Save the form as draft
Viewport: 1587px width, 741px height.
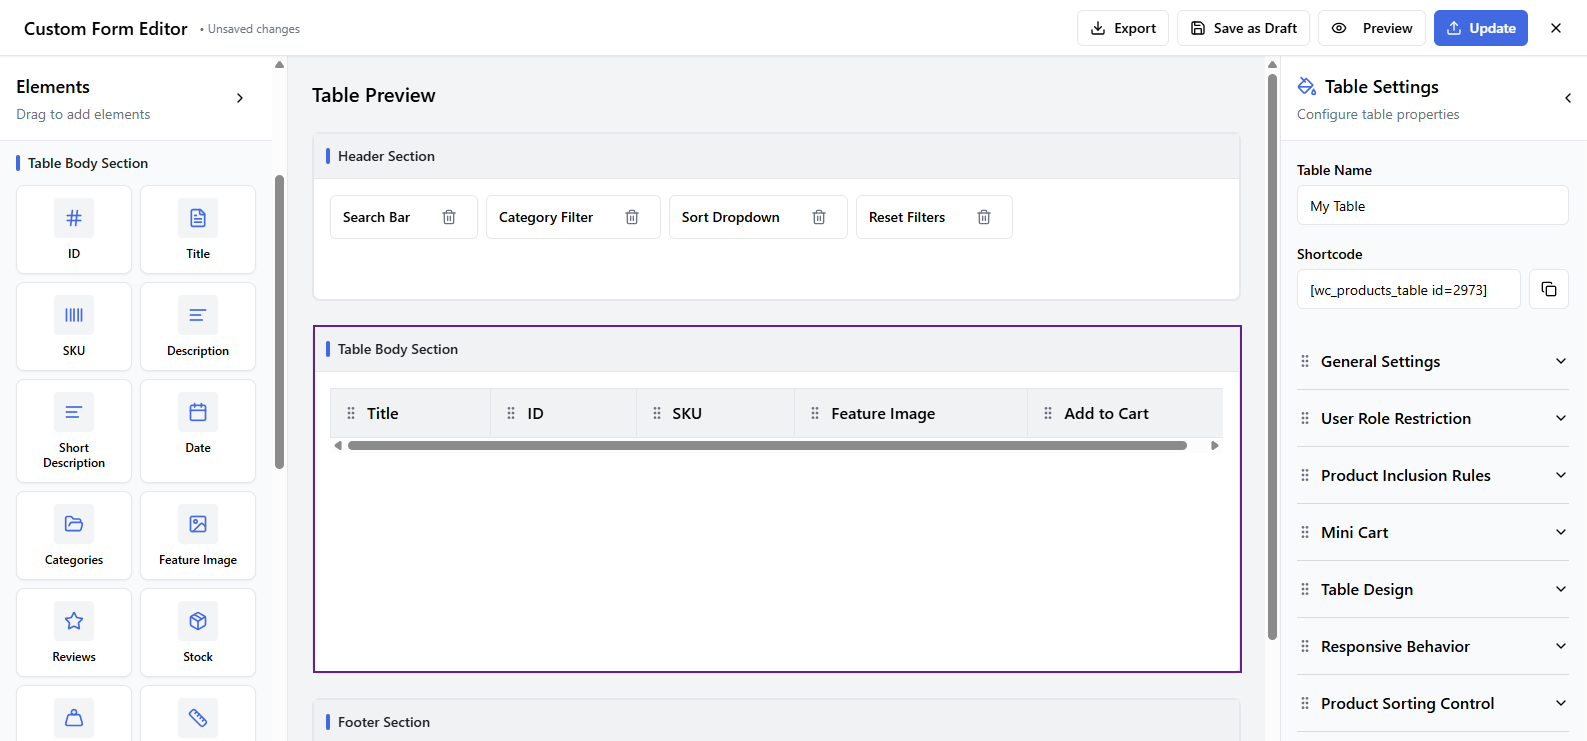click(x=1243, y=28)
